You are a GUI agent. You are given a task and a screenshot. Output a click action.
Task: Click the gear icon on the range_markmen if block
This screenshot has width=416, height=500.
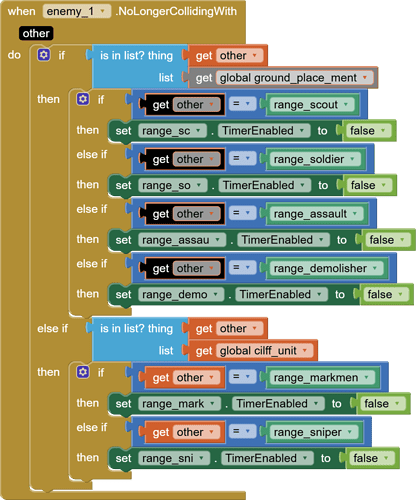83,372
